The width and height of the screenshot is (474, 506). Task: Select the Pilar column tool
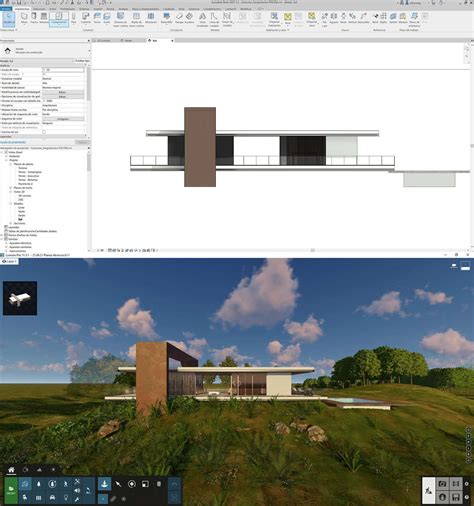pos(74,18)
